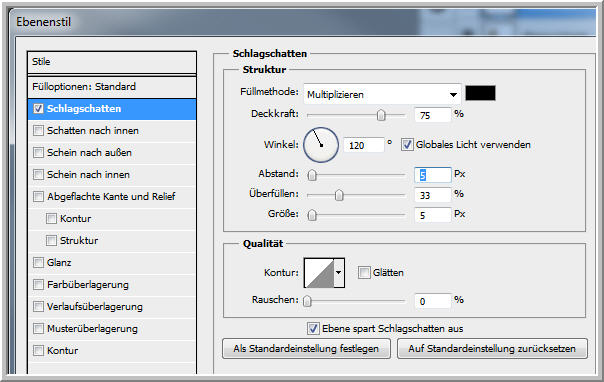604x382 pixels.
Task: Click the Kontur curve thumbnail preview
Action: point(319,273)
